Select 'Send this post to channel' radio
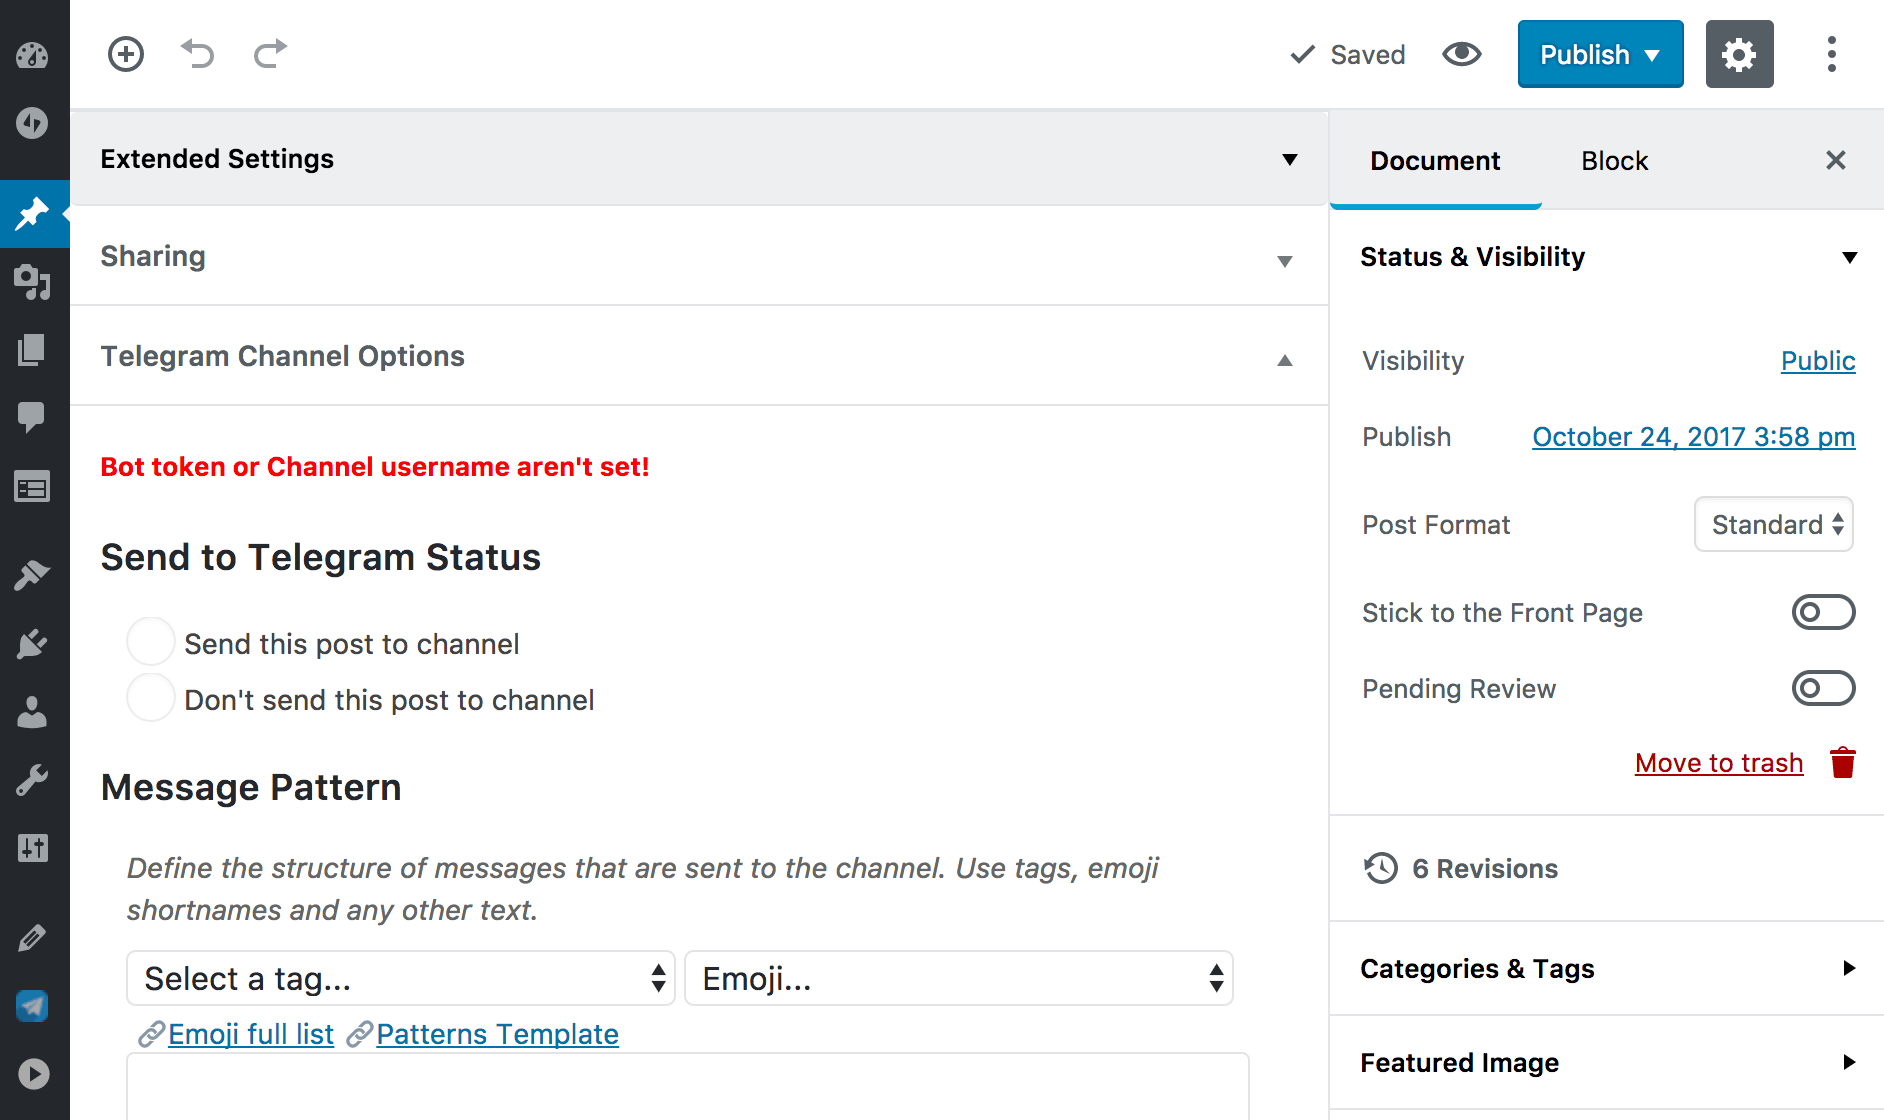 pyautogui.click(x=151, y=642)
